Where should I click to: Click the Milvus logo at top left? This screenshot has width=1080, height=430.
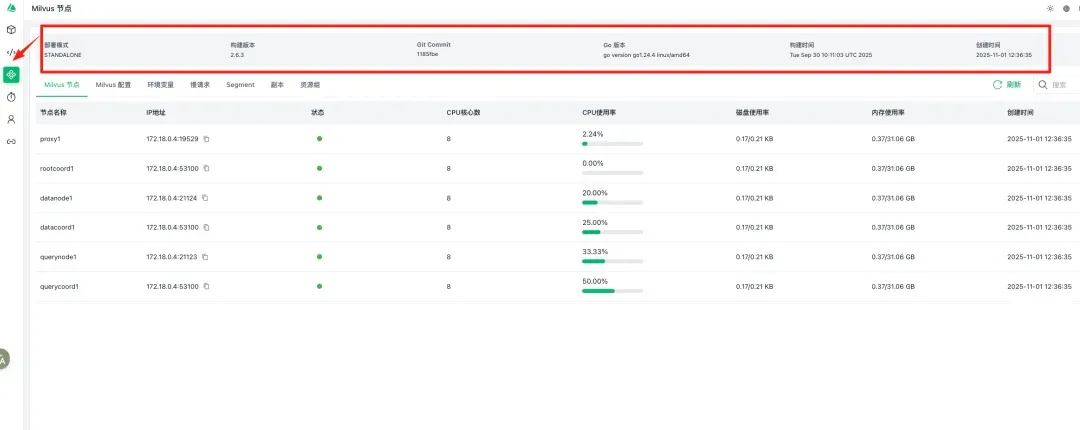pyautogui.click(x=11, y=8)
